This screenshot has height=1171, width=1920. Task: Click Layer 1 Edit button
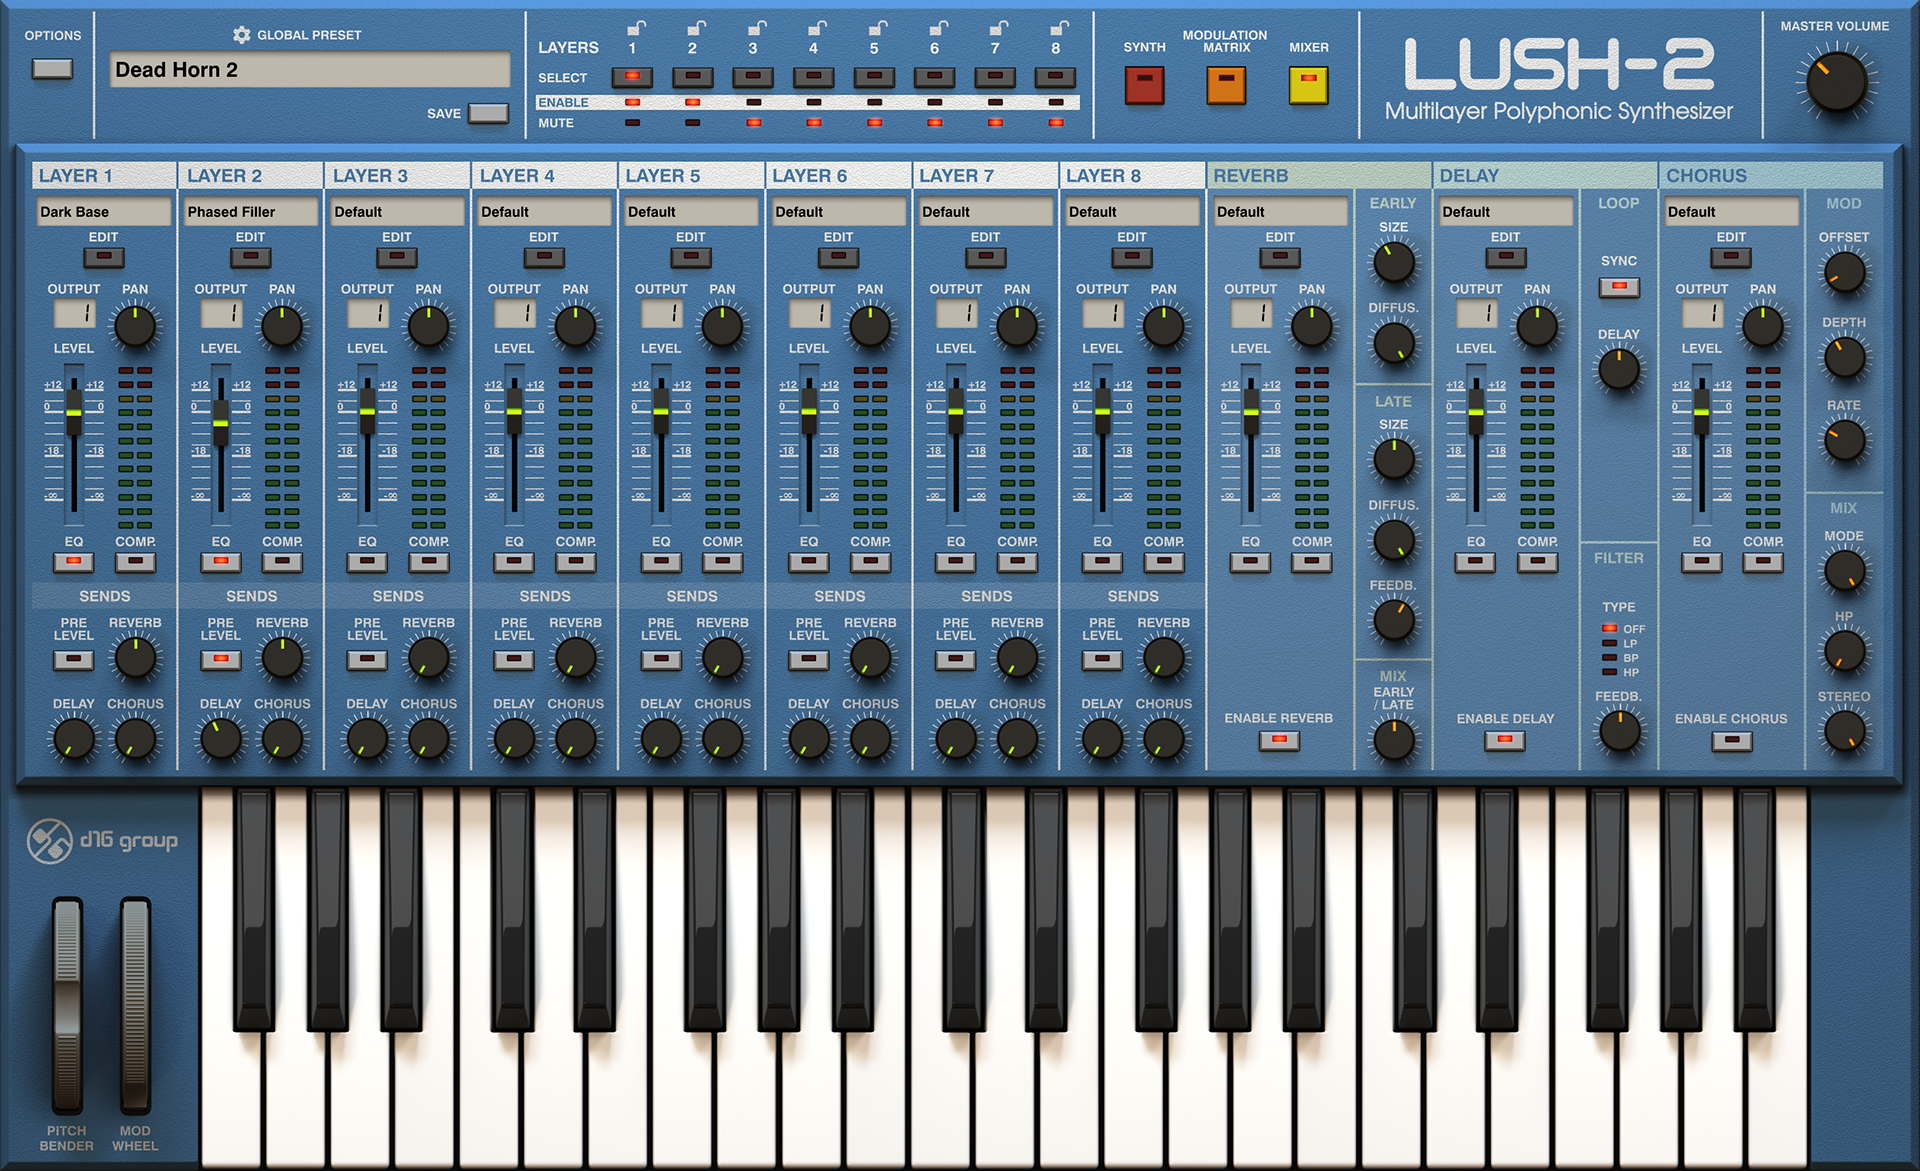pyautogui.click(x=104, y=258)
